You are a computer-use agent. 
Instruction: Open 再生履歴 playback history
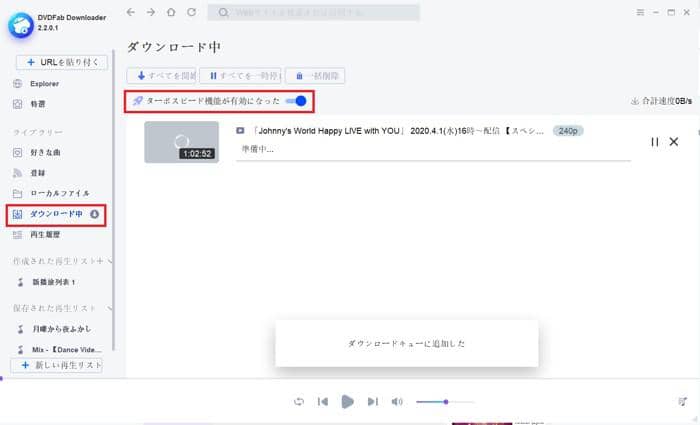(x=37, y=234)
